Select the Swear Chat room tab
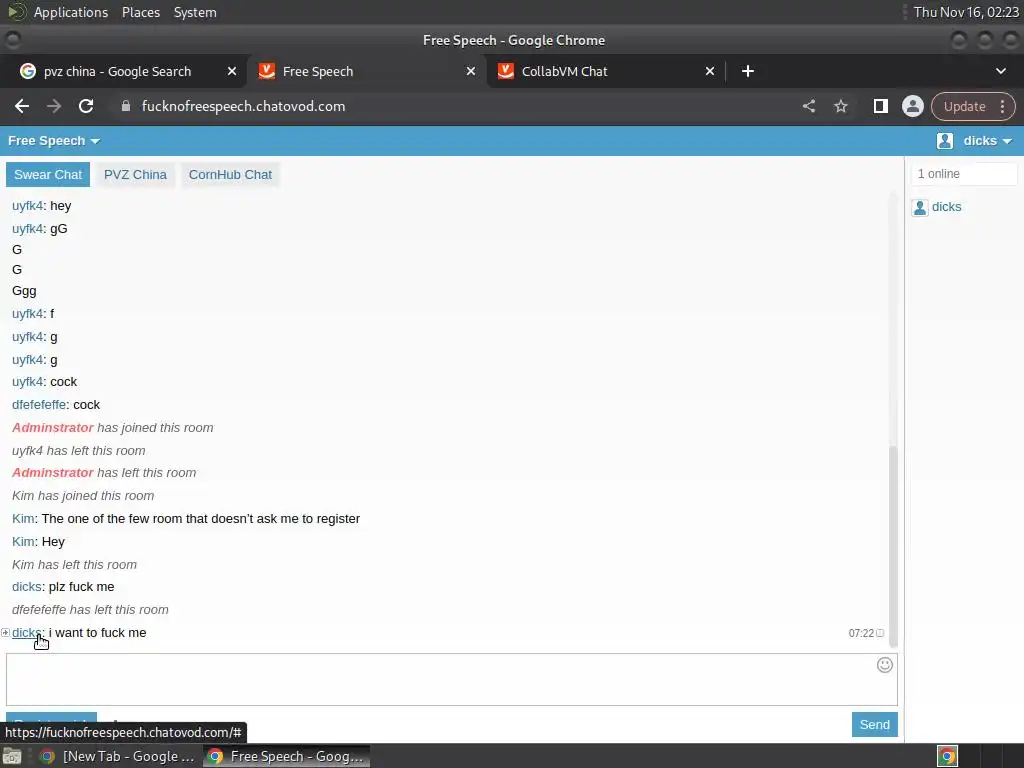Screen dimensions: 1024x768 coord(48,175)
